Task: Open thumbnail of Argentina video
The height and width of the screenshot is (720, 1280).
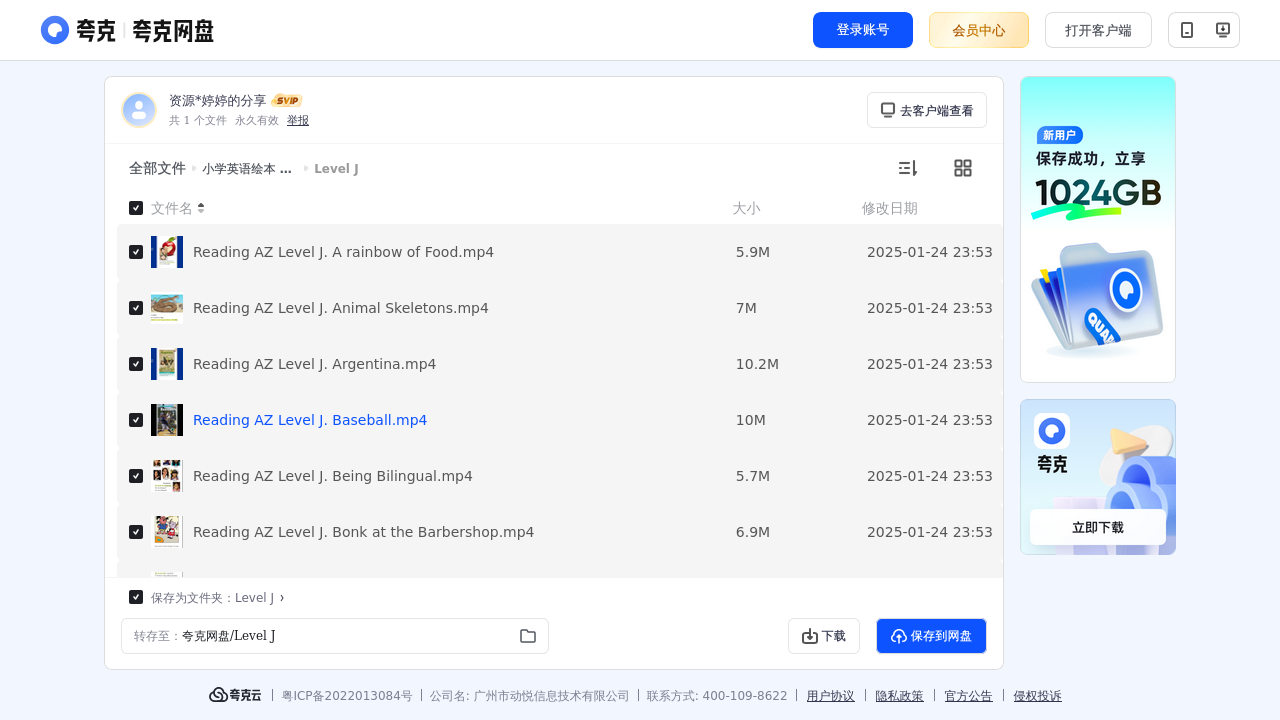Action: pyautogui.click(x=167, y=364)
